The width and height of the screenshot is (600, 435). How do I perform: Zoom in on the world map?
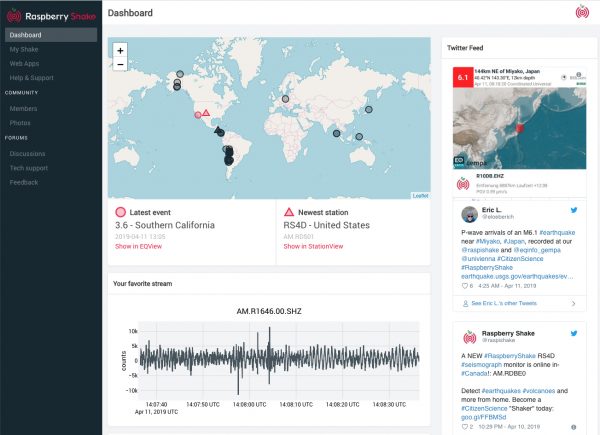[x=120, y=51]
